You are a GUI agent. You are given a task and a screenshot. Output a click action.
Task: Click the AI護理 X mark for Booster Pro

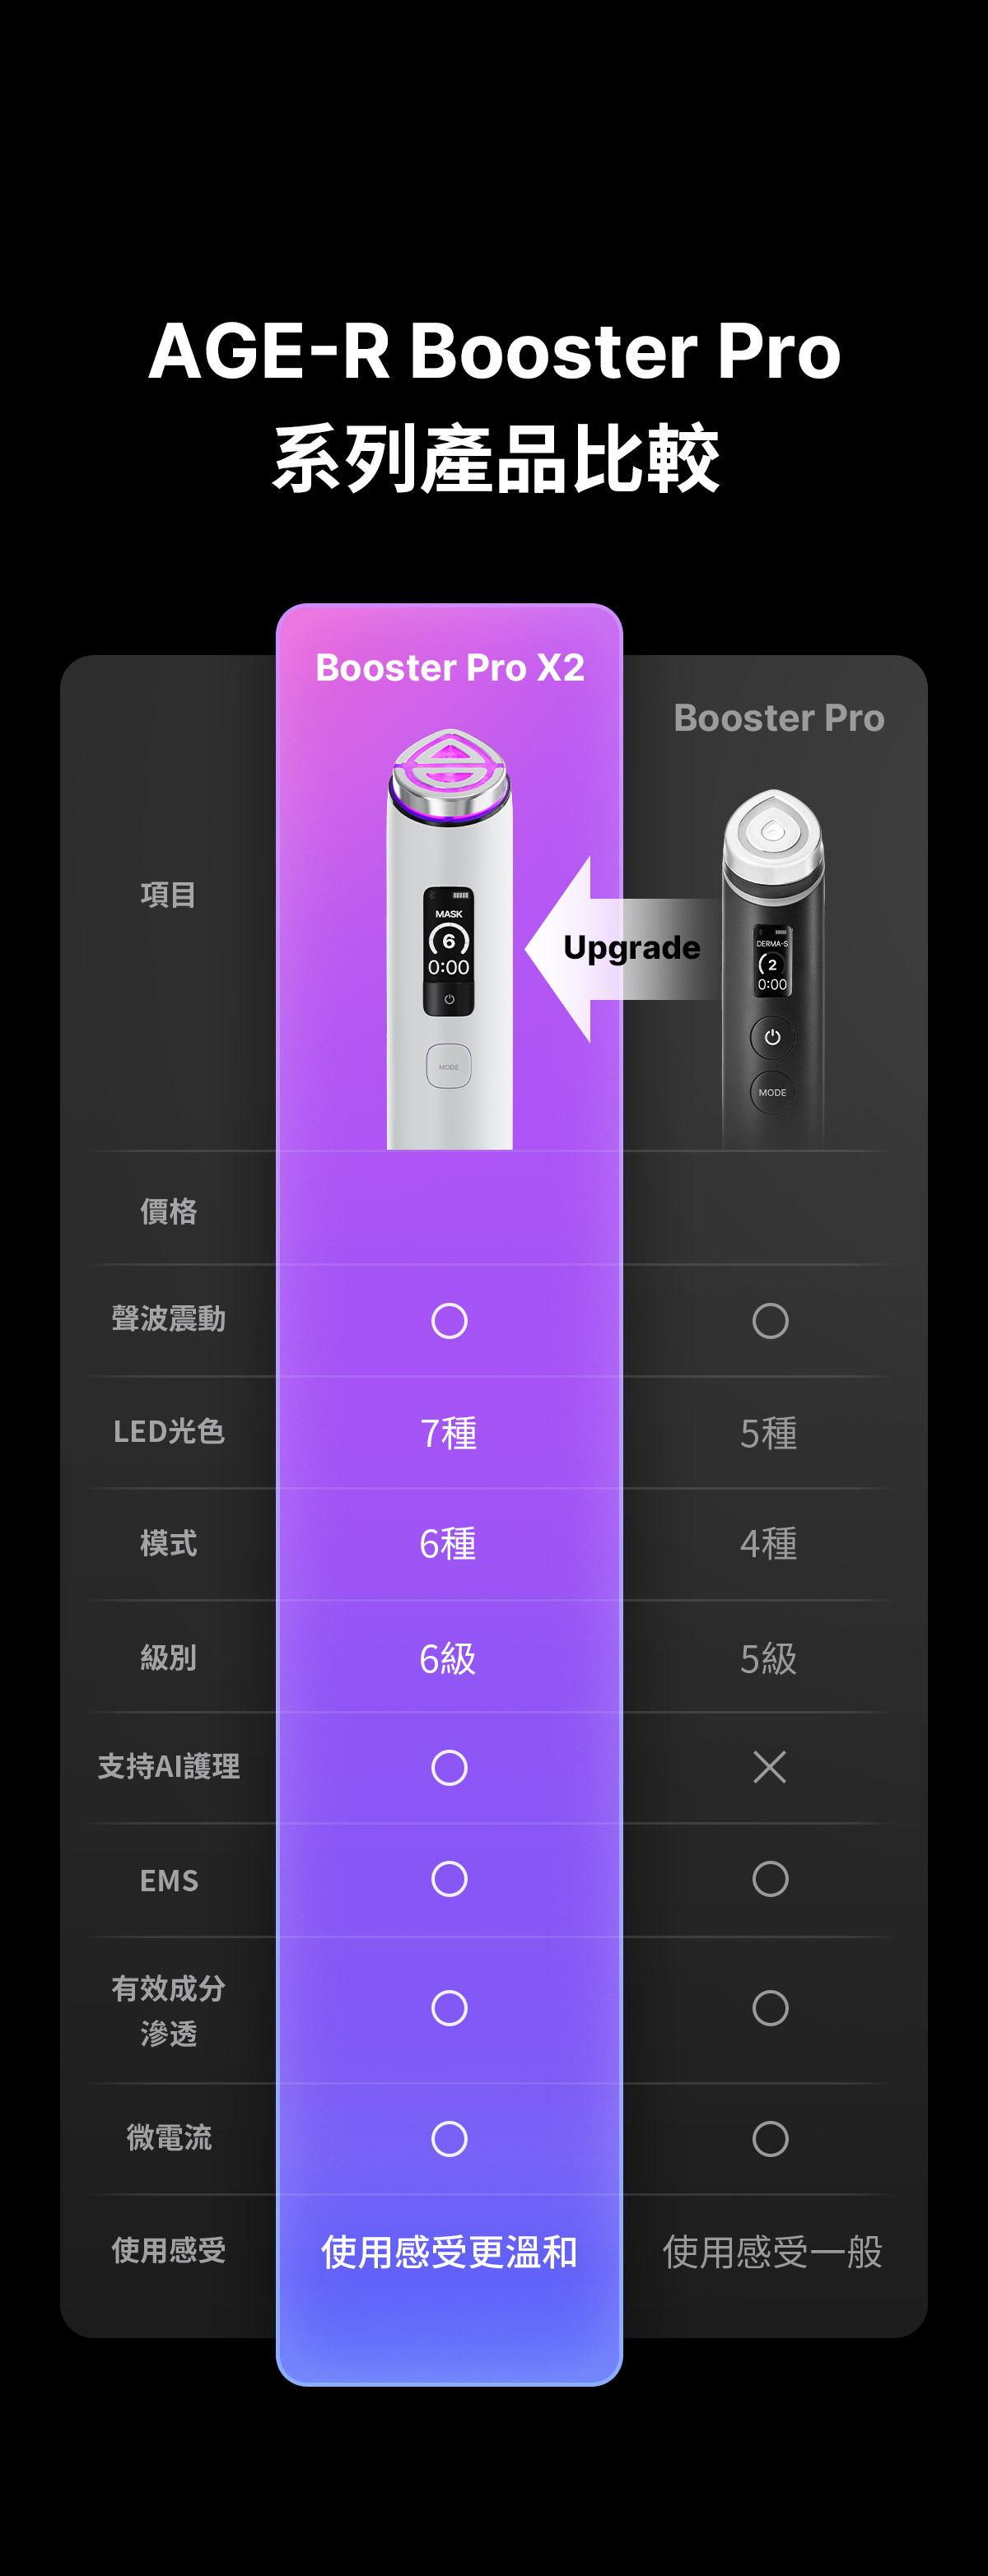pyautogui.click(x=770, y=1767)
